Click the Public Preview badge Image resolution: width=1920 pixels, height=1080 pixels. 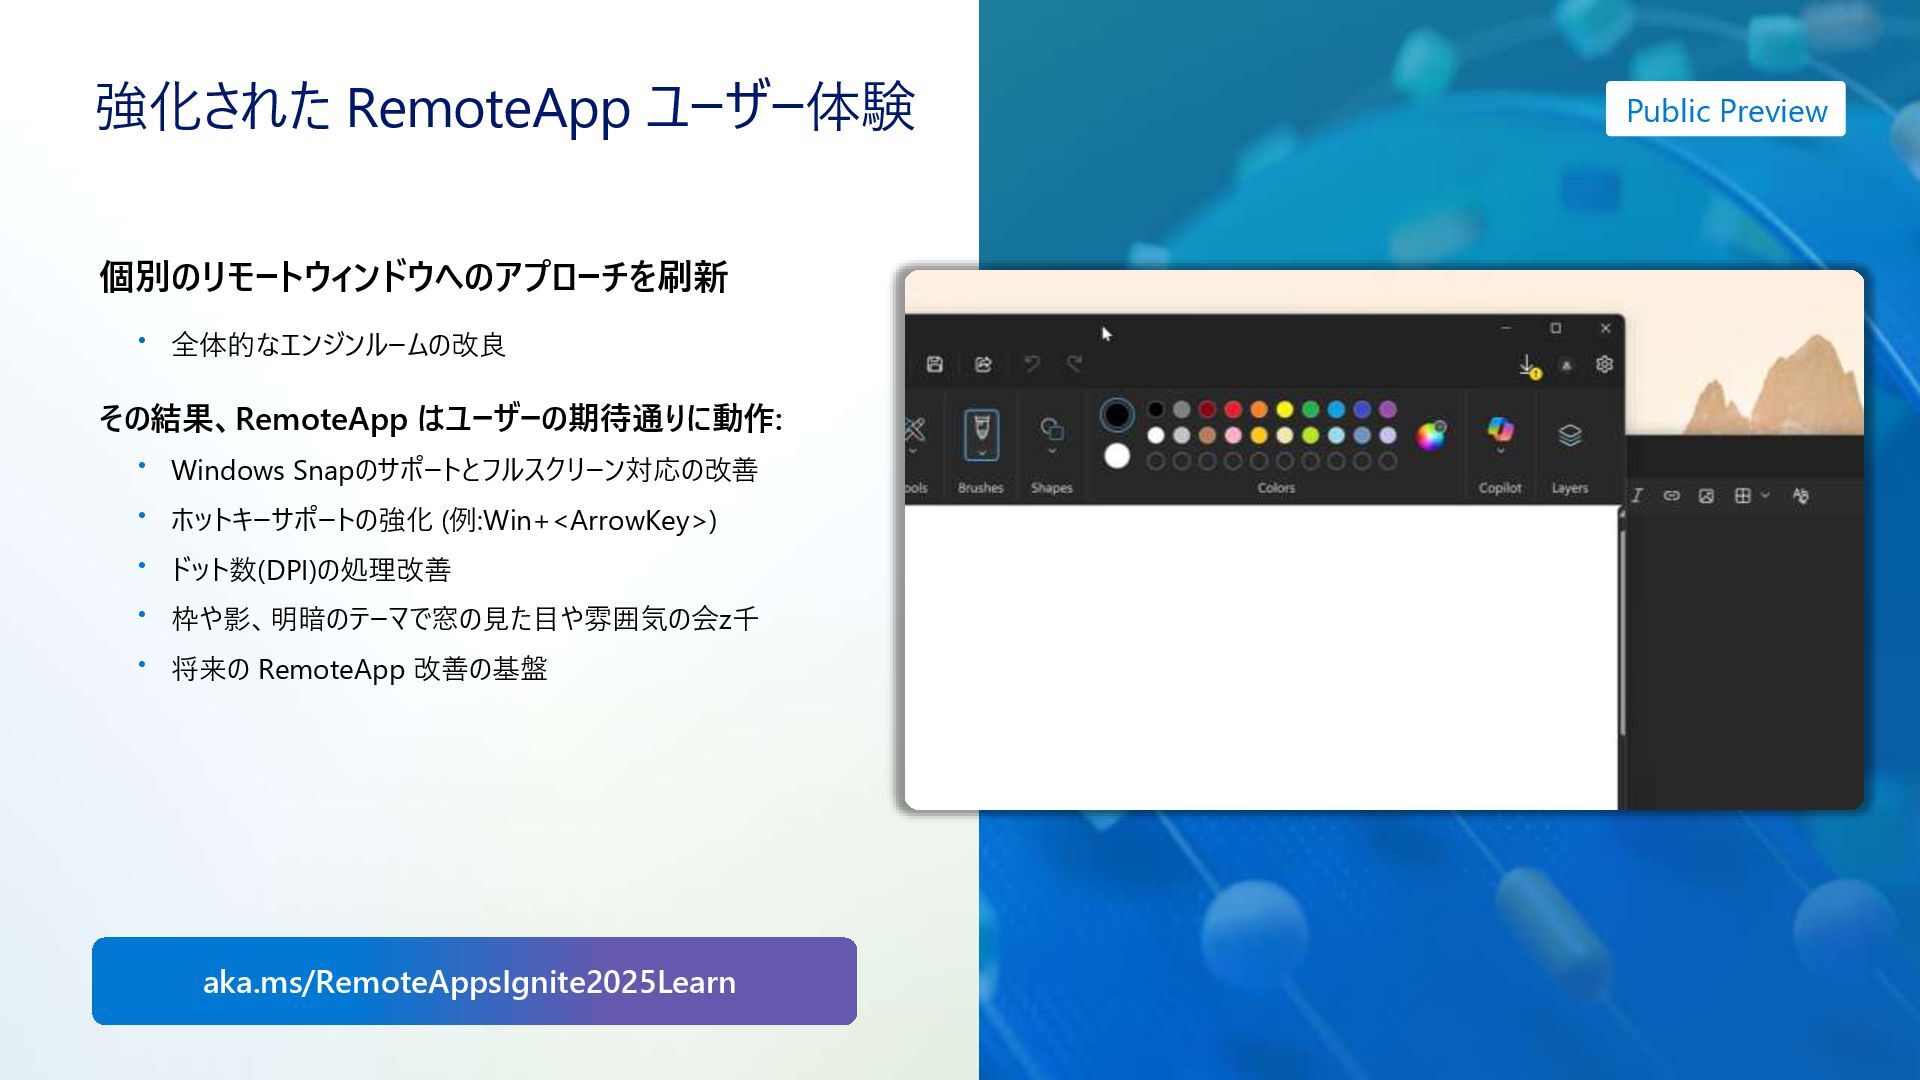(x=1725, y=110)
